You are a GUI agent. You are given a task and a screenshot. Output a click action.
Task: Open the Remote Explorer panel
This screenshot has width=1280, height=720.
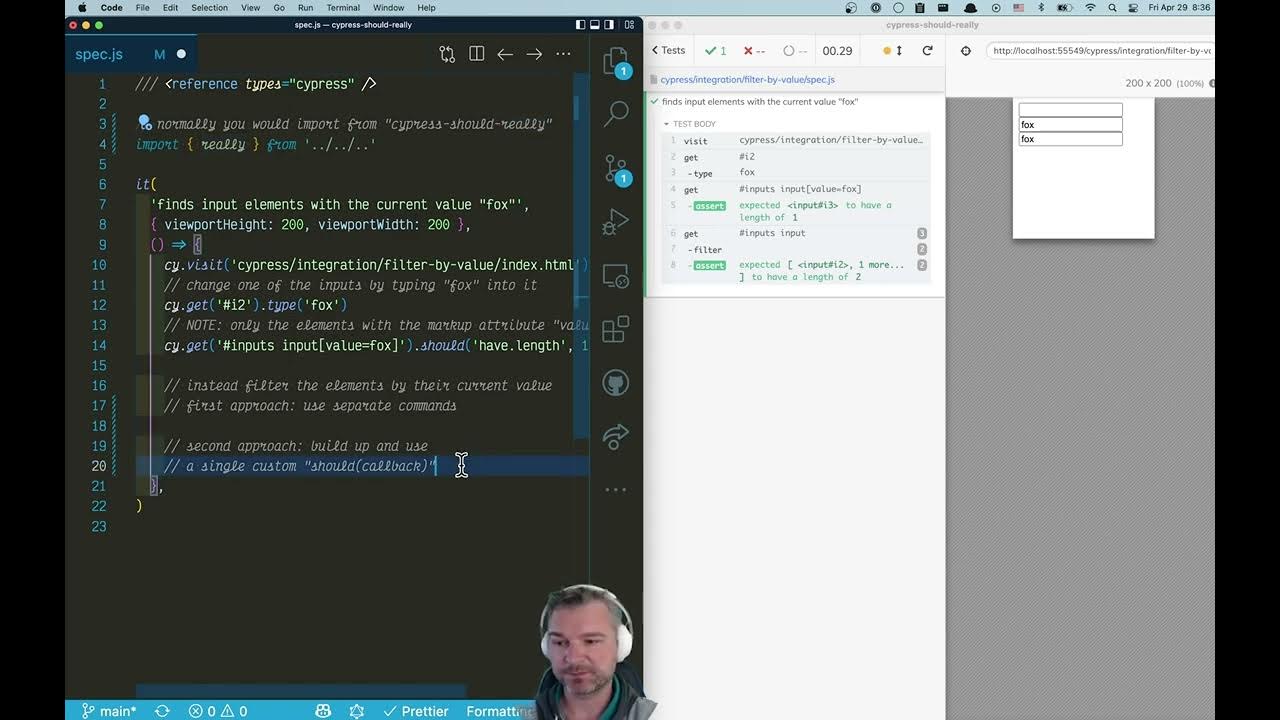pyautogui.click(x=616, y=275)
